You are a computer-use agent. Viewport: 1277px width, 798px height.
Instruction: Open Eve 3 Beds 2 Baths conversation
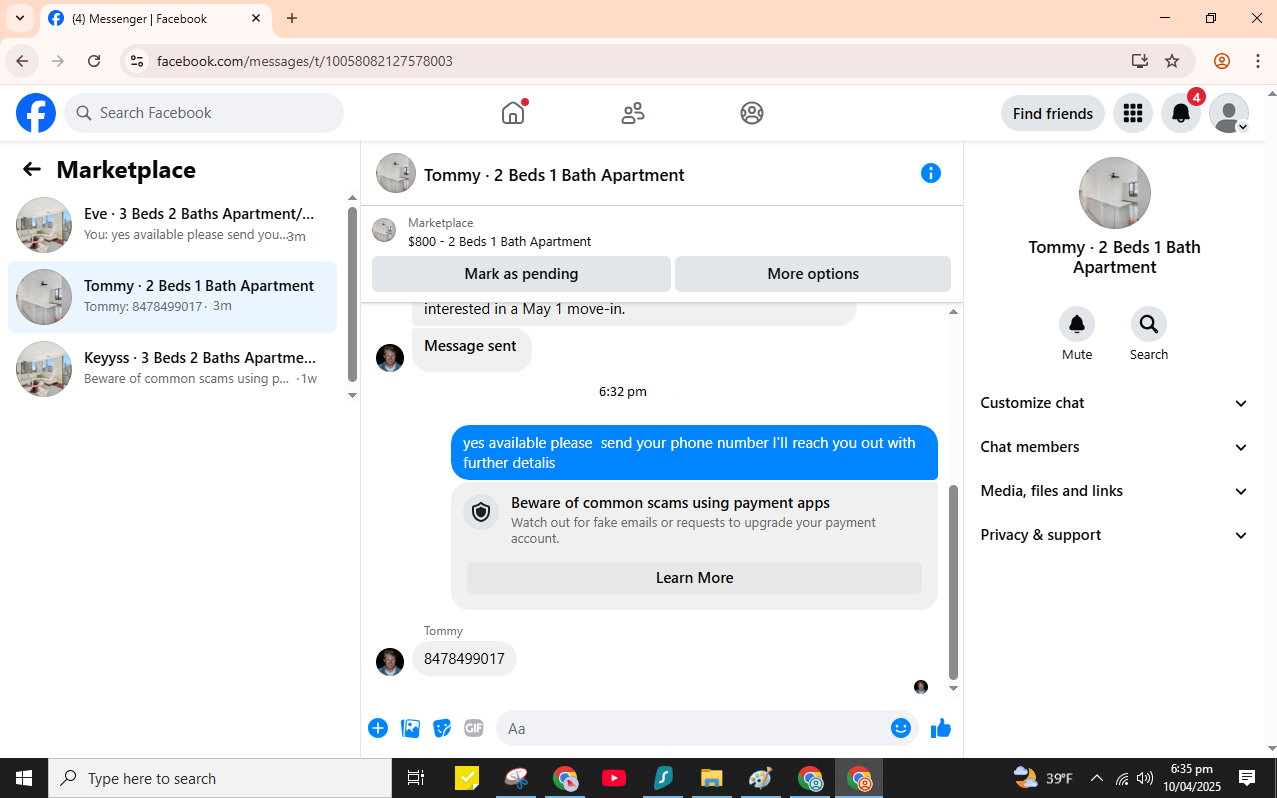172,225
